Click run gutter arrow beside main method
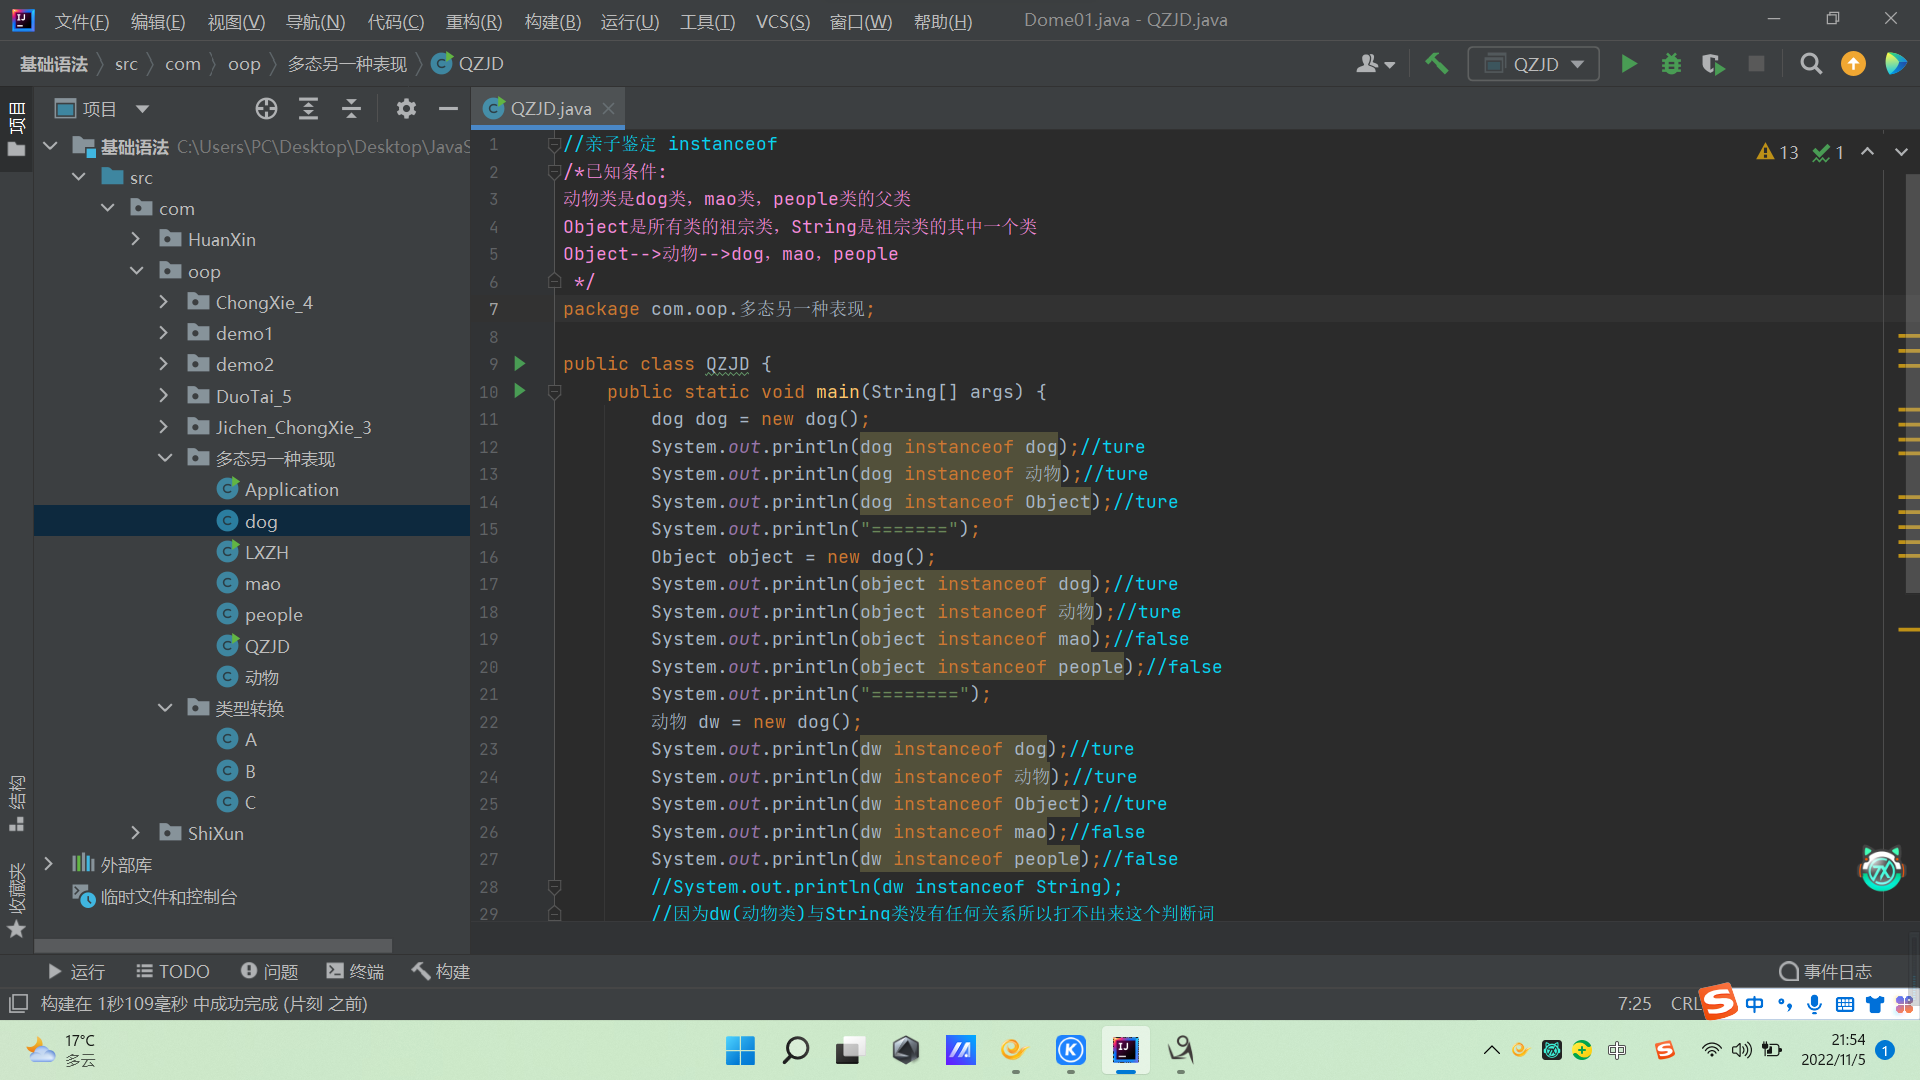 click(x=519, y=391)
